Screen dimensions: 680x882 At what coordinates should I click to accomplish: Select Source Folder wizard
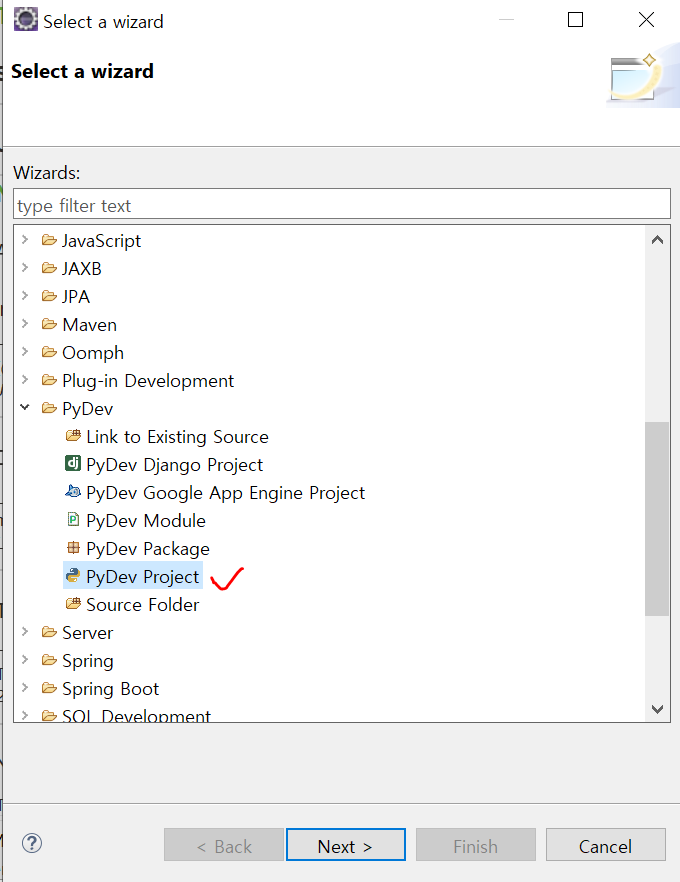click(142, 605)
